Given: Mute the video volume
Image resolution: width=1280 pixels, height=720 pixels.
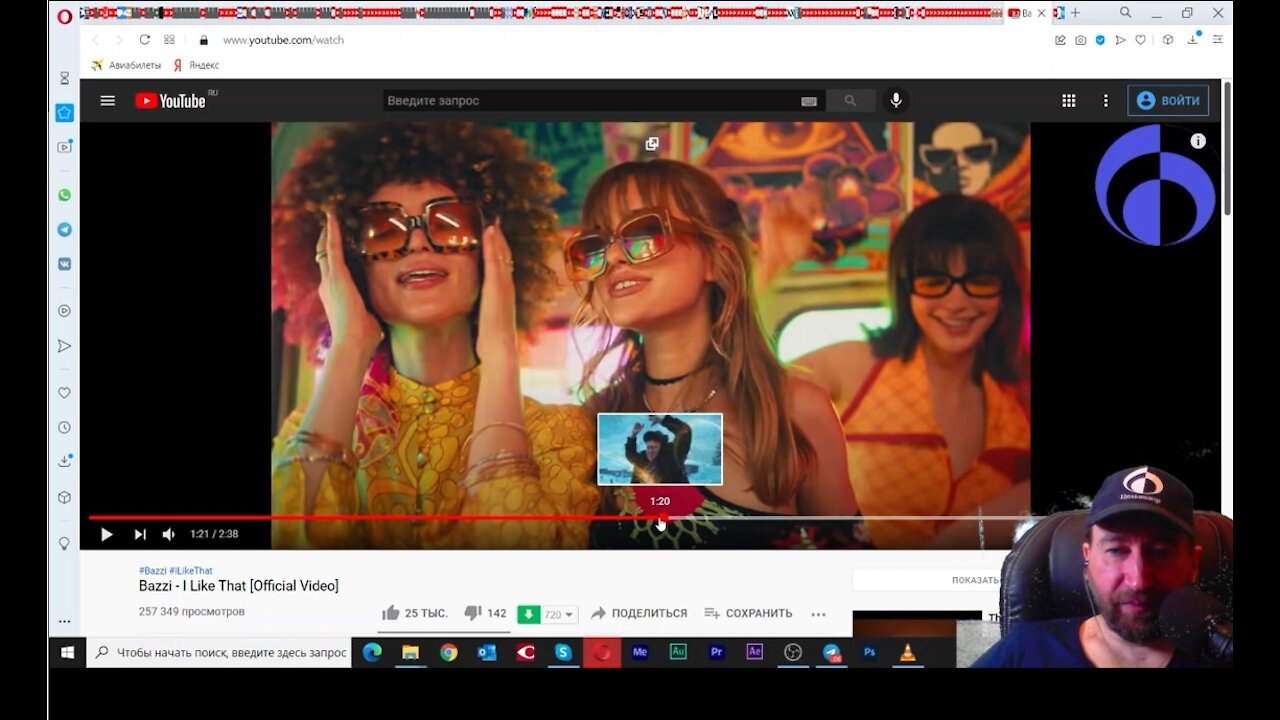Looking at the screenshot, I should pyautogui.click(x=169, y=534).
